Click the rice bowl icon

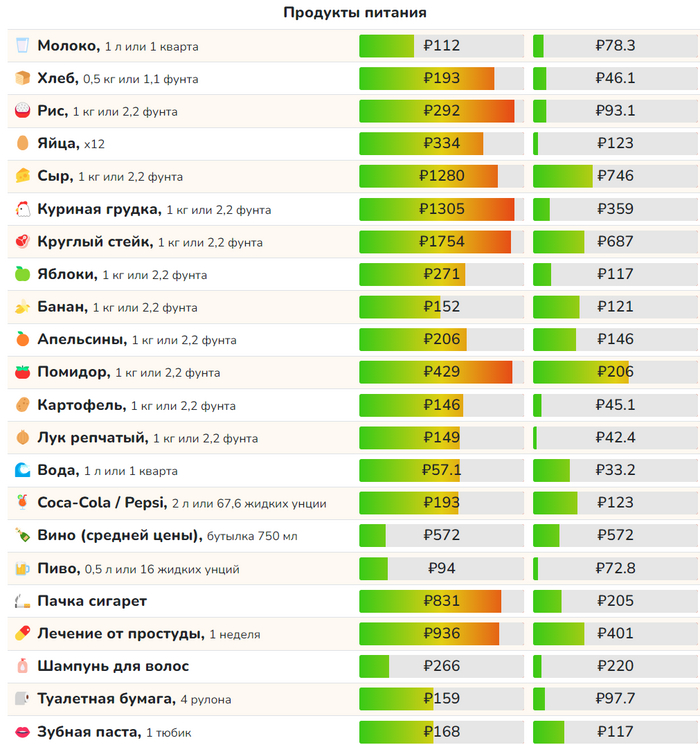point(22,111)
